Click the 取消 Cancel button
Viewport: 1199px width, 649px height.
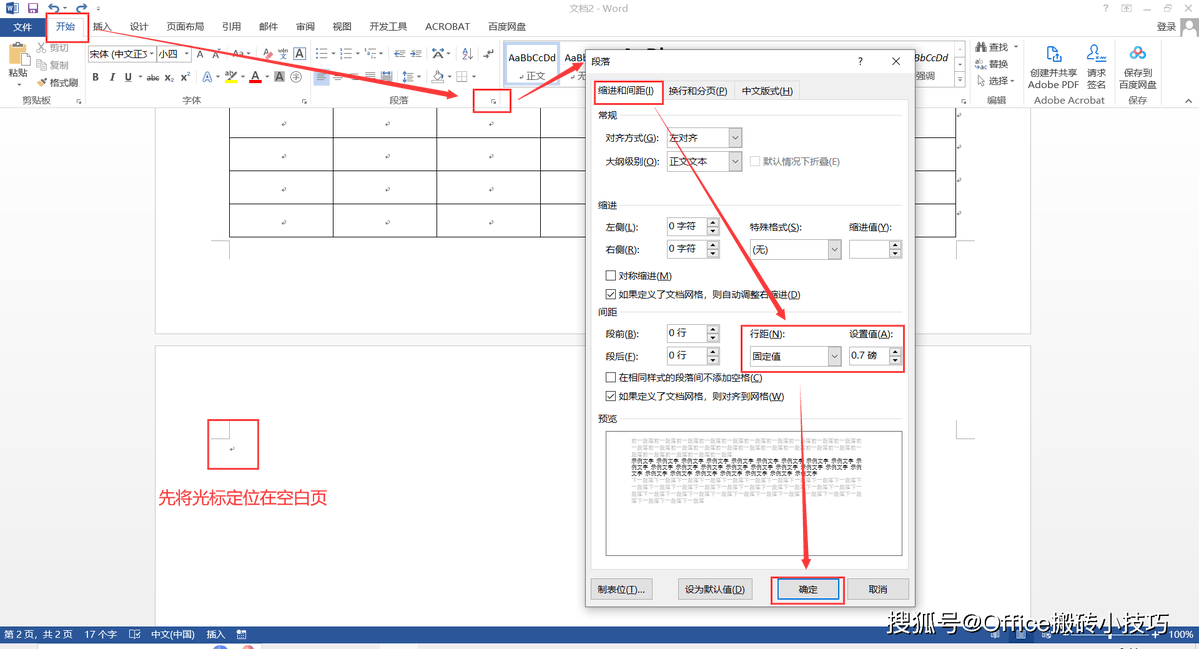(x=878, y=589)
